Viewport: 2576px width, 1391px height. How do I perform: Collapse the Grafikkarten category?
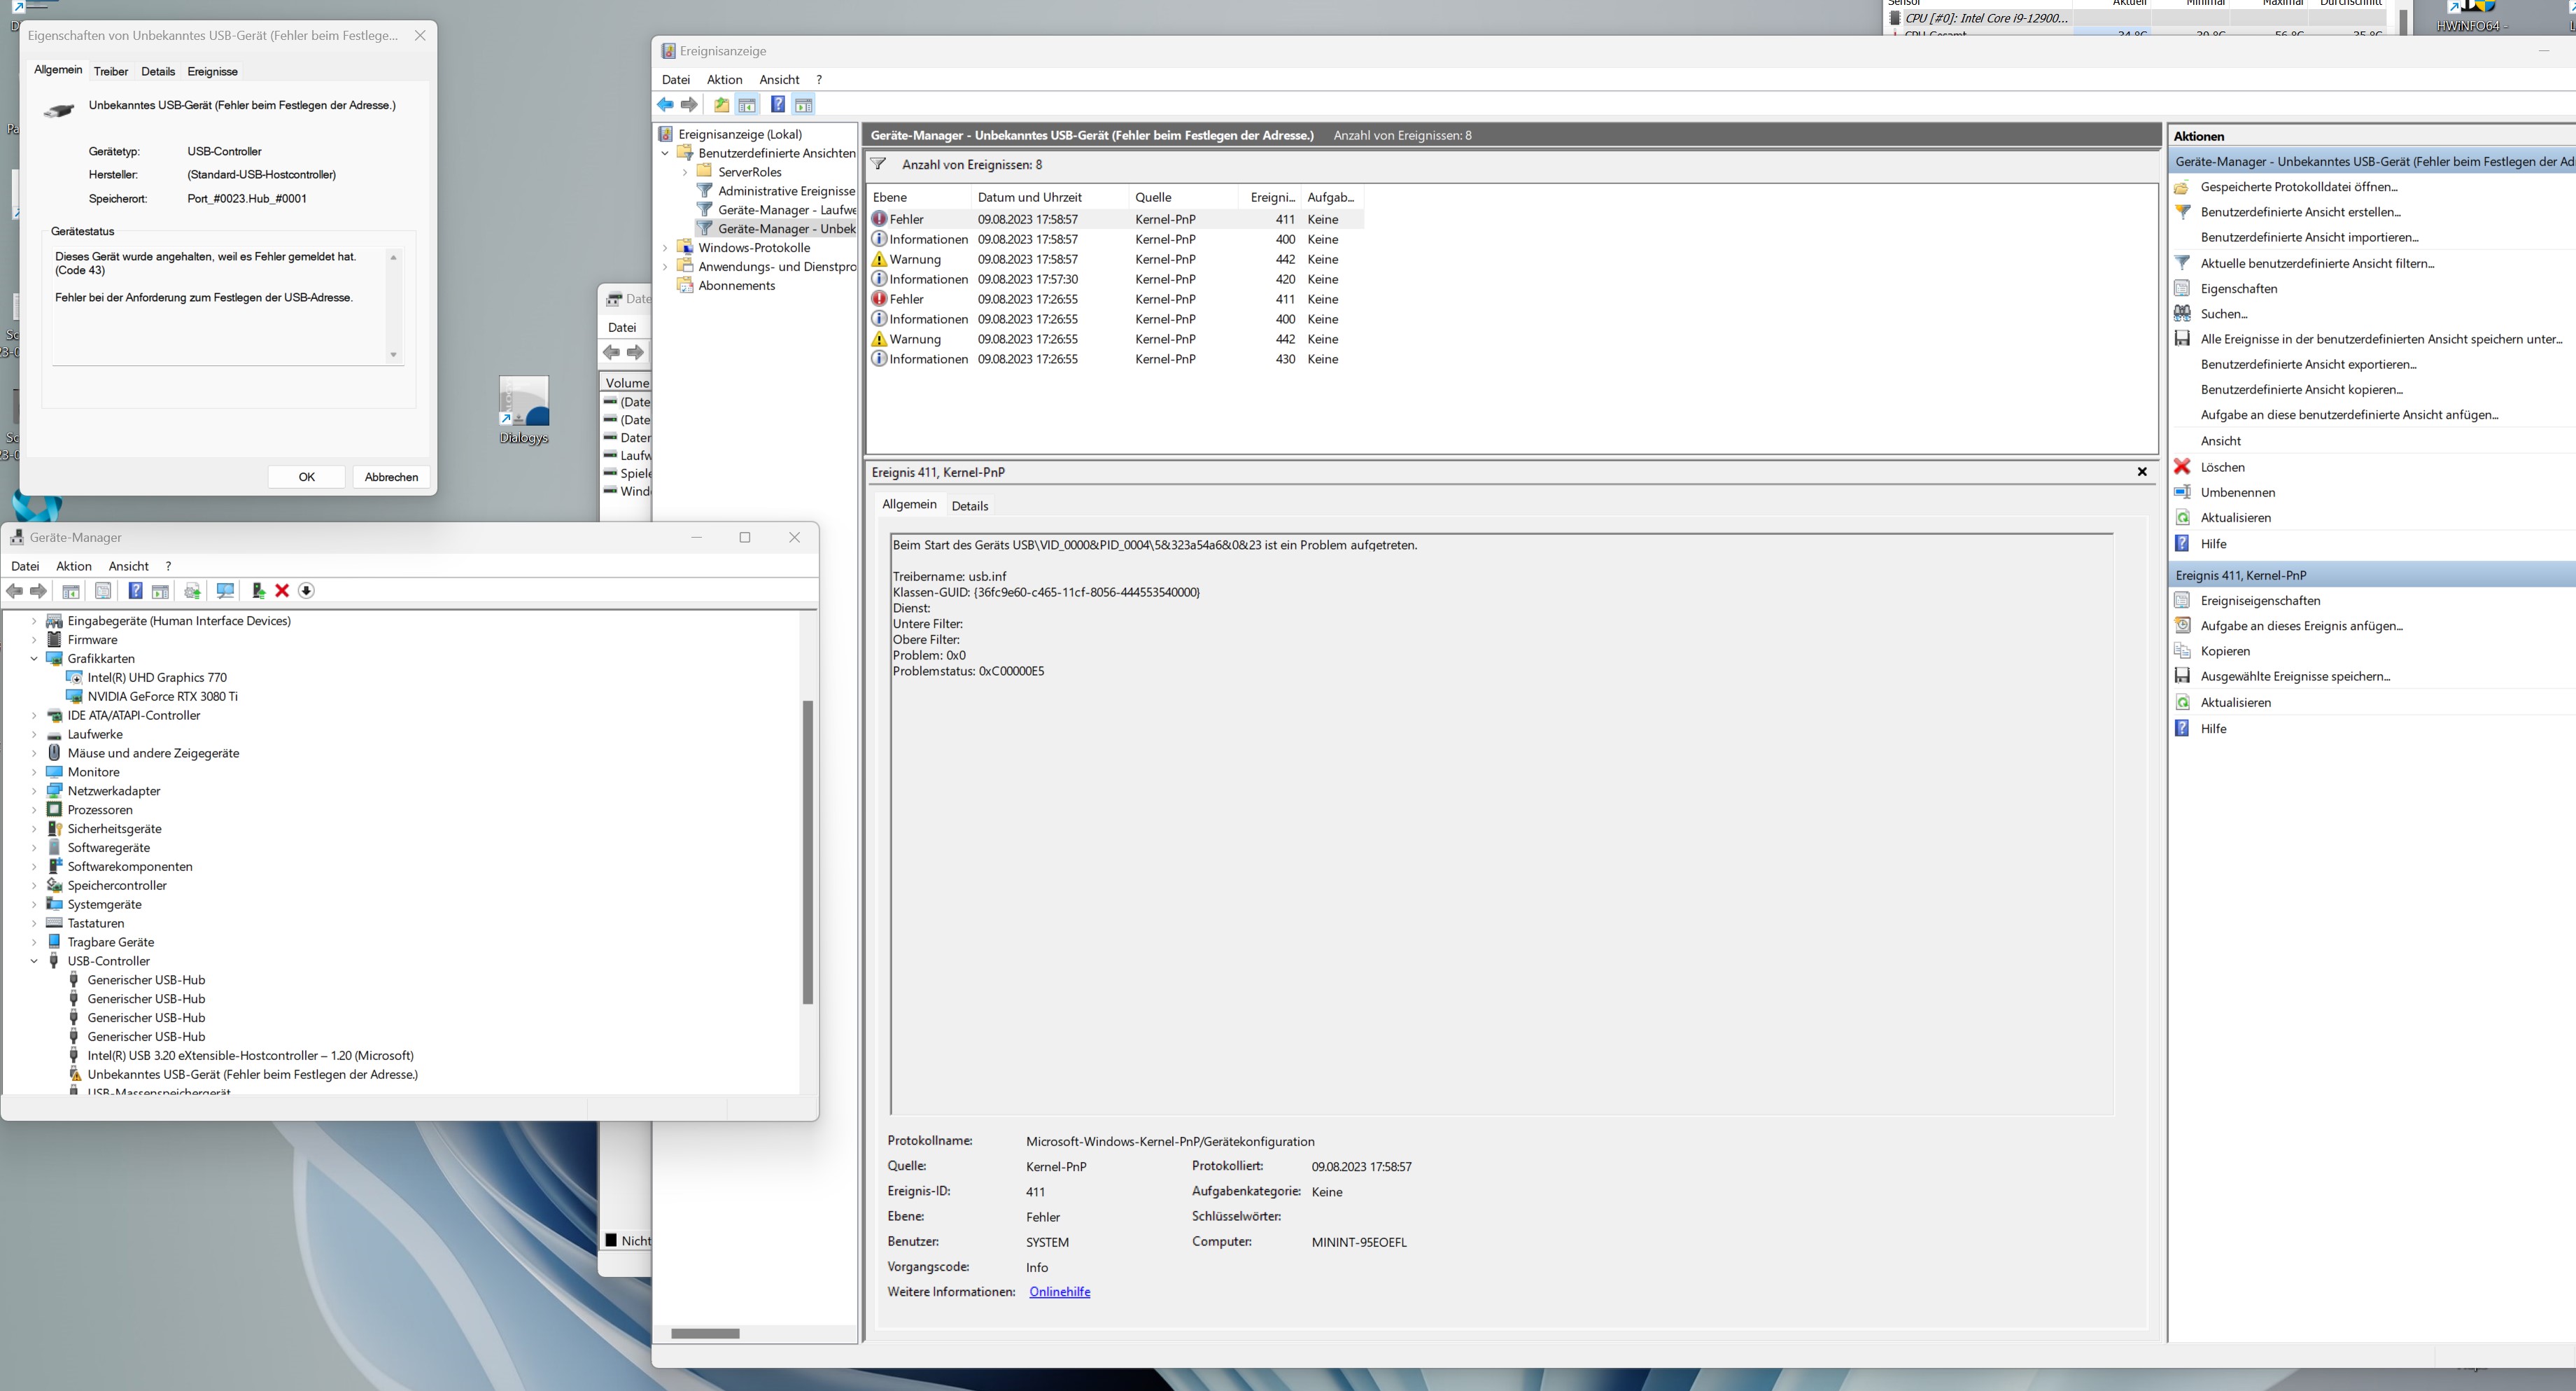35,659
